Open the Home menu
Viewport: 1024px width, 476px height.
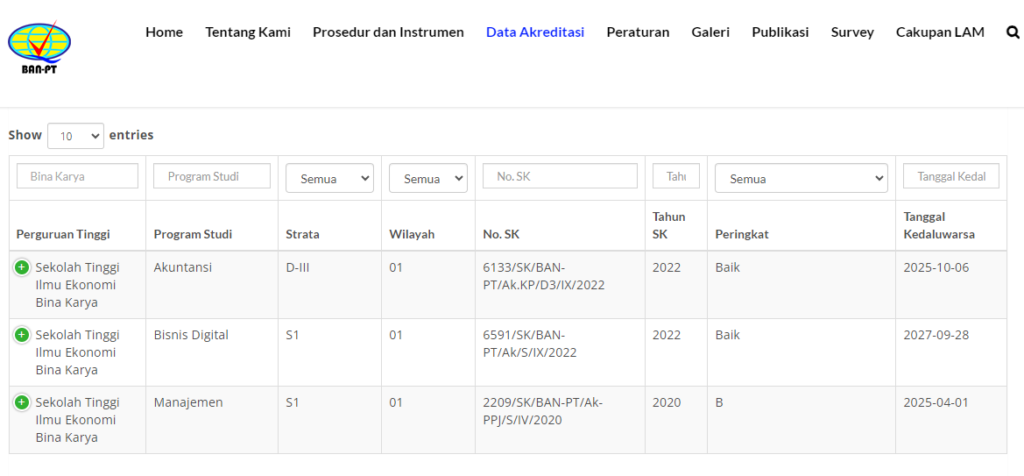click(164, 32)
